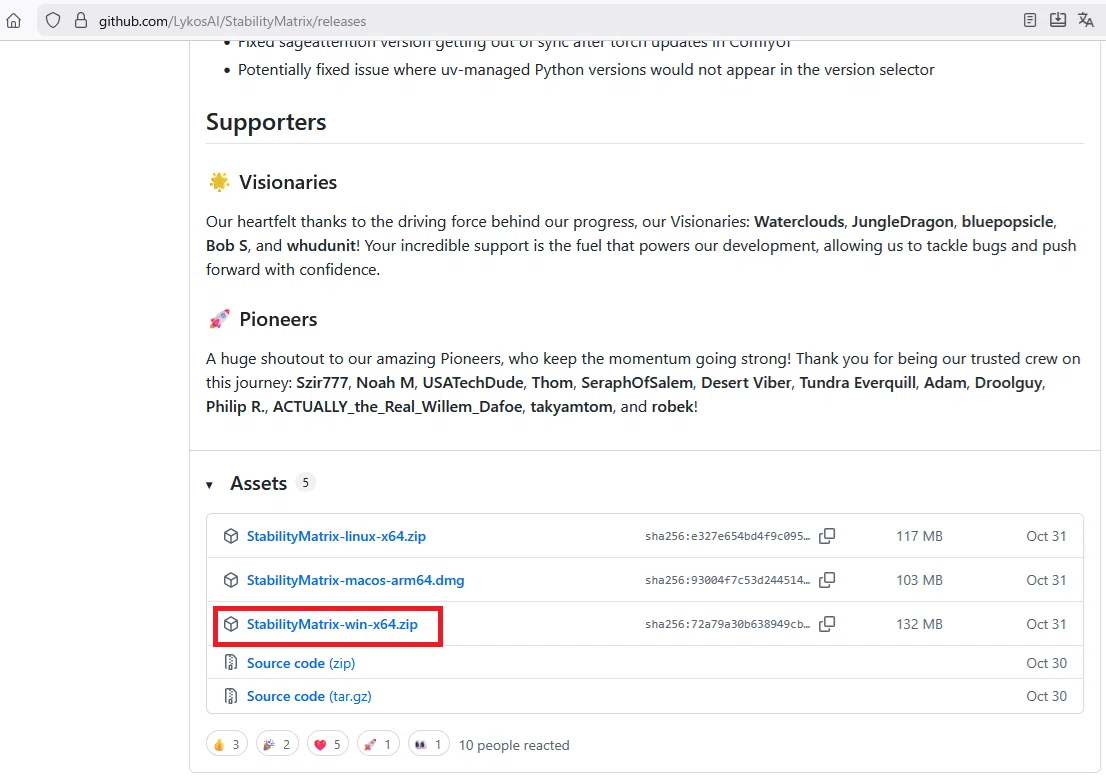Screen dimensions: 1106x783
Task: Copy sha256 hash of linux-x64.zip
Action: pyautogui.click(x=827, y=536)
